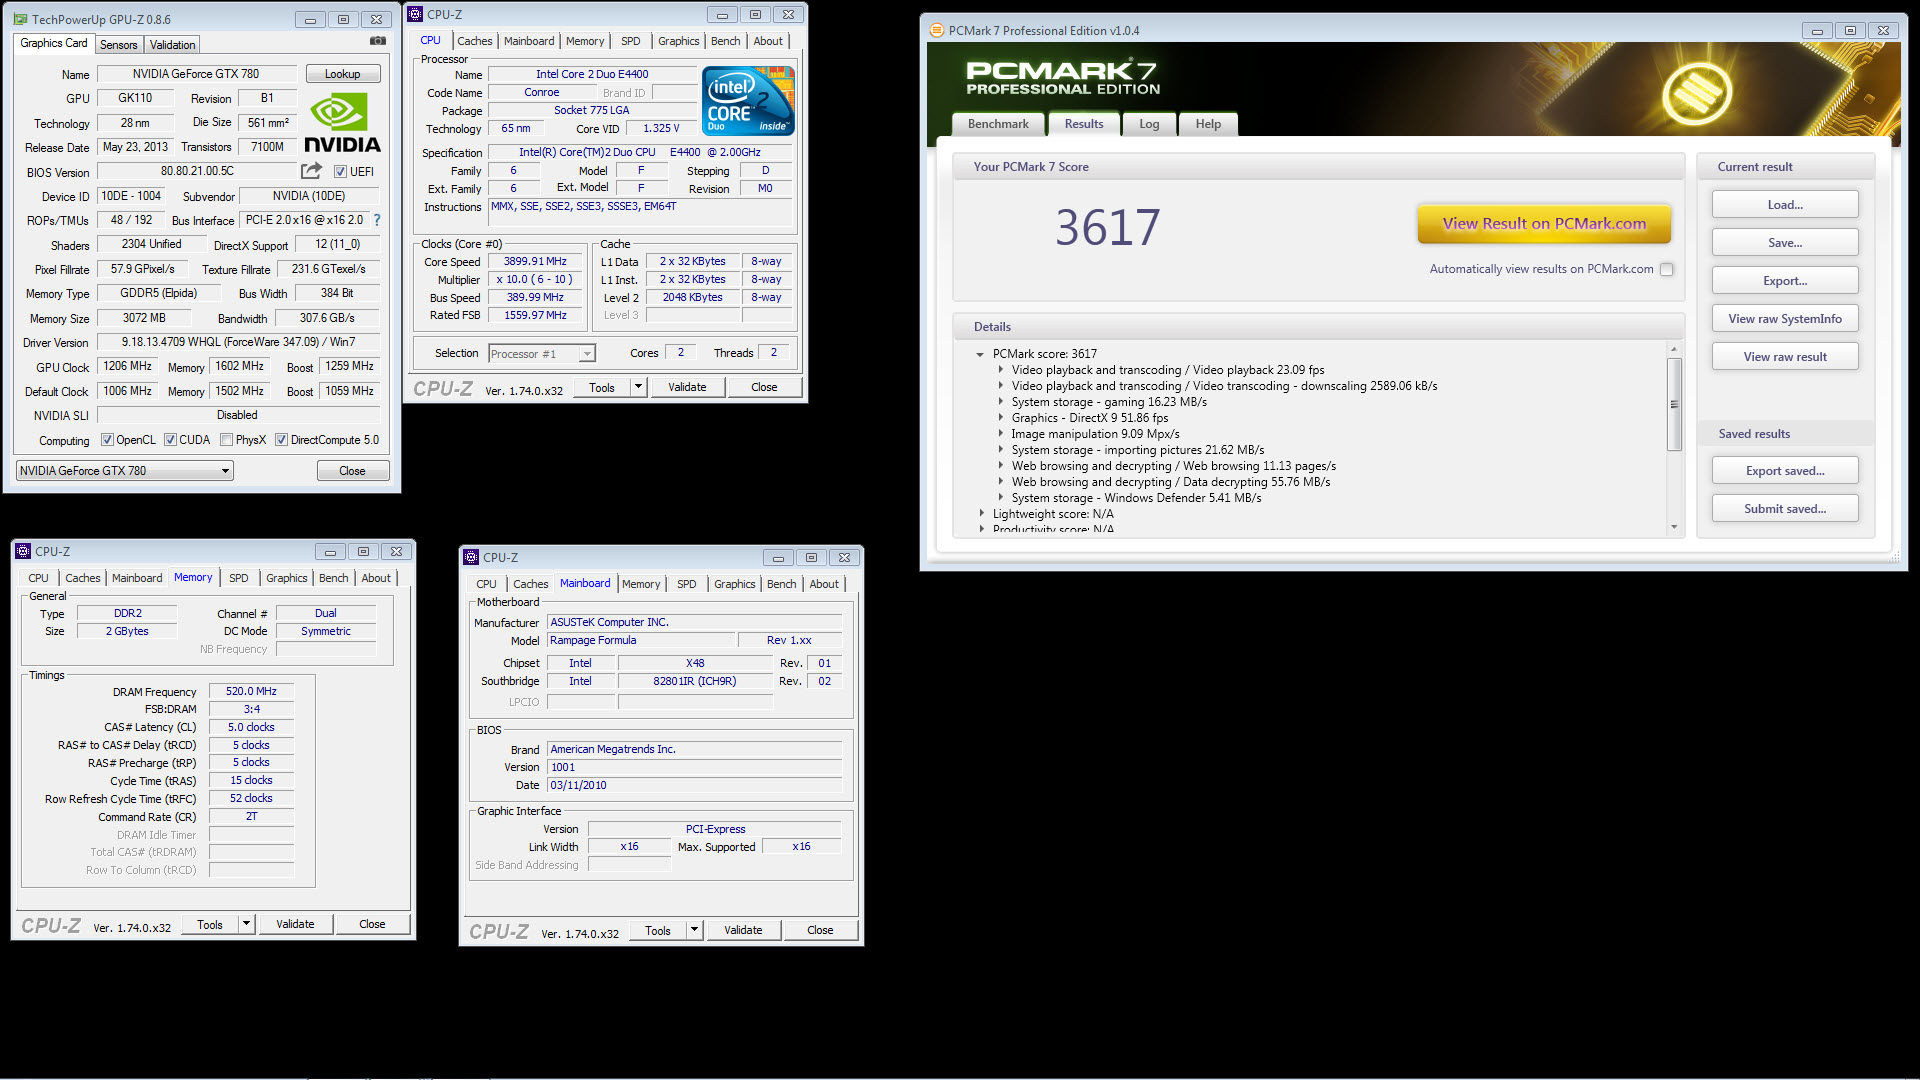Open Graphics tab in CPU-Z Memory window

[x=287, y=578]
